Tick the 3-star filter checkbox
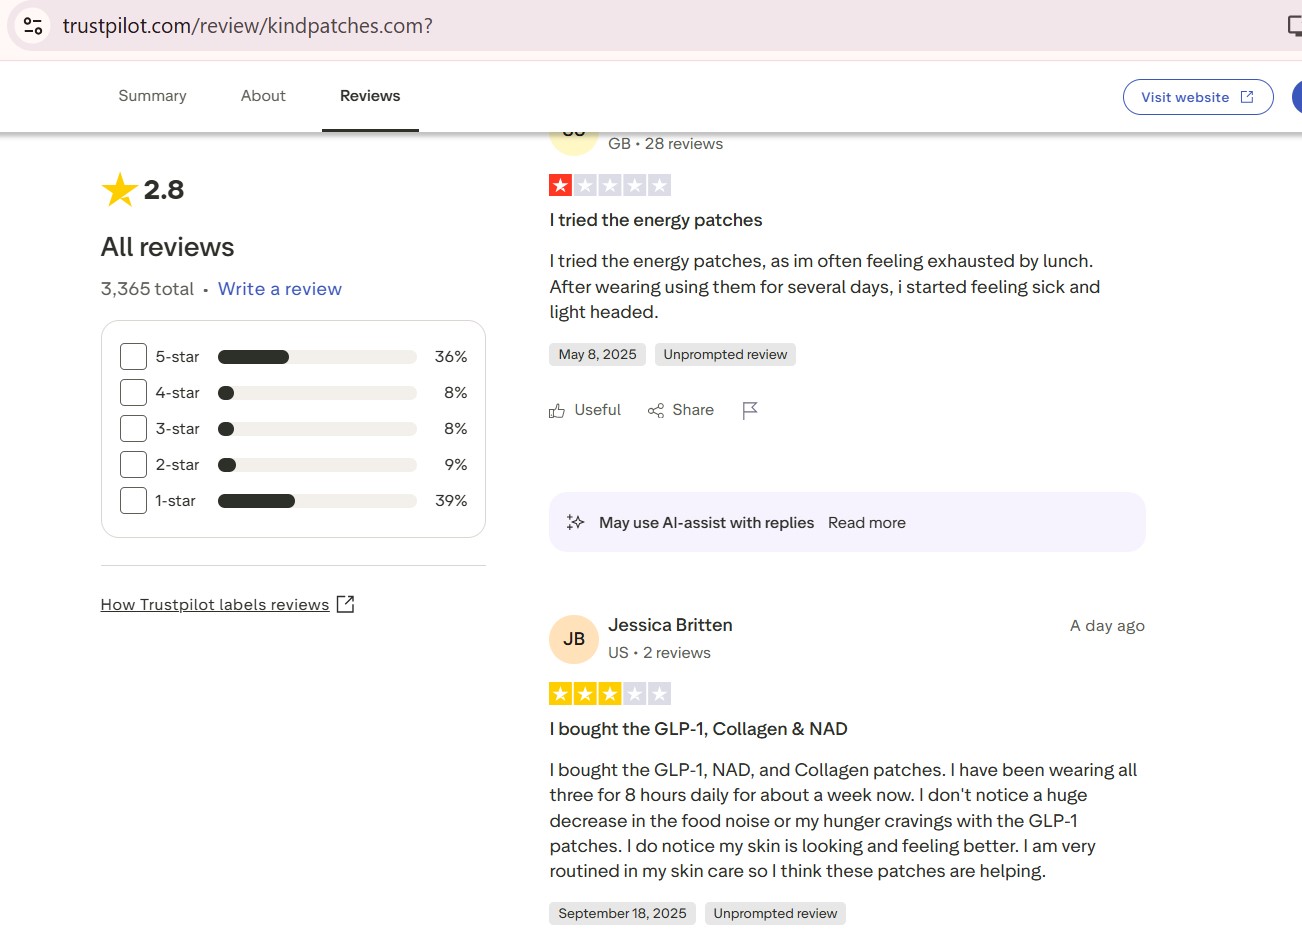The height and width of the screenshot is (946, 1302). click(x=133, y=429)
